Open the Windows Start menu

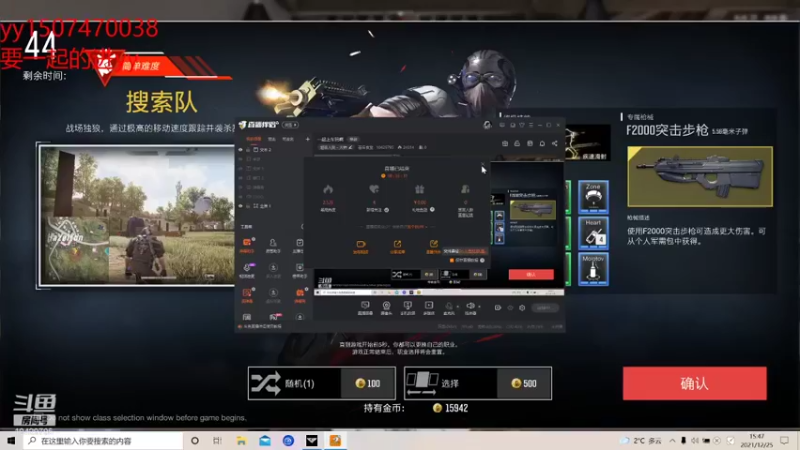tap(11, 440)
